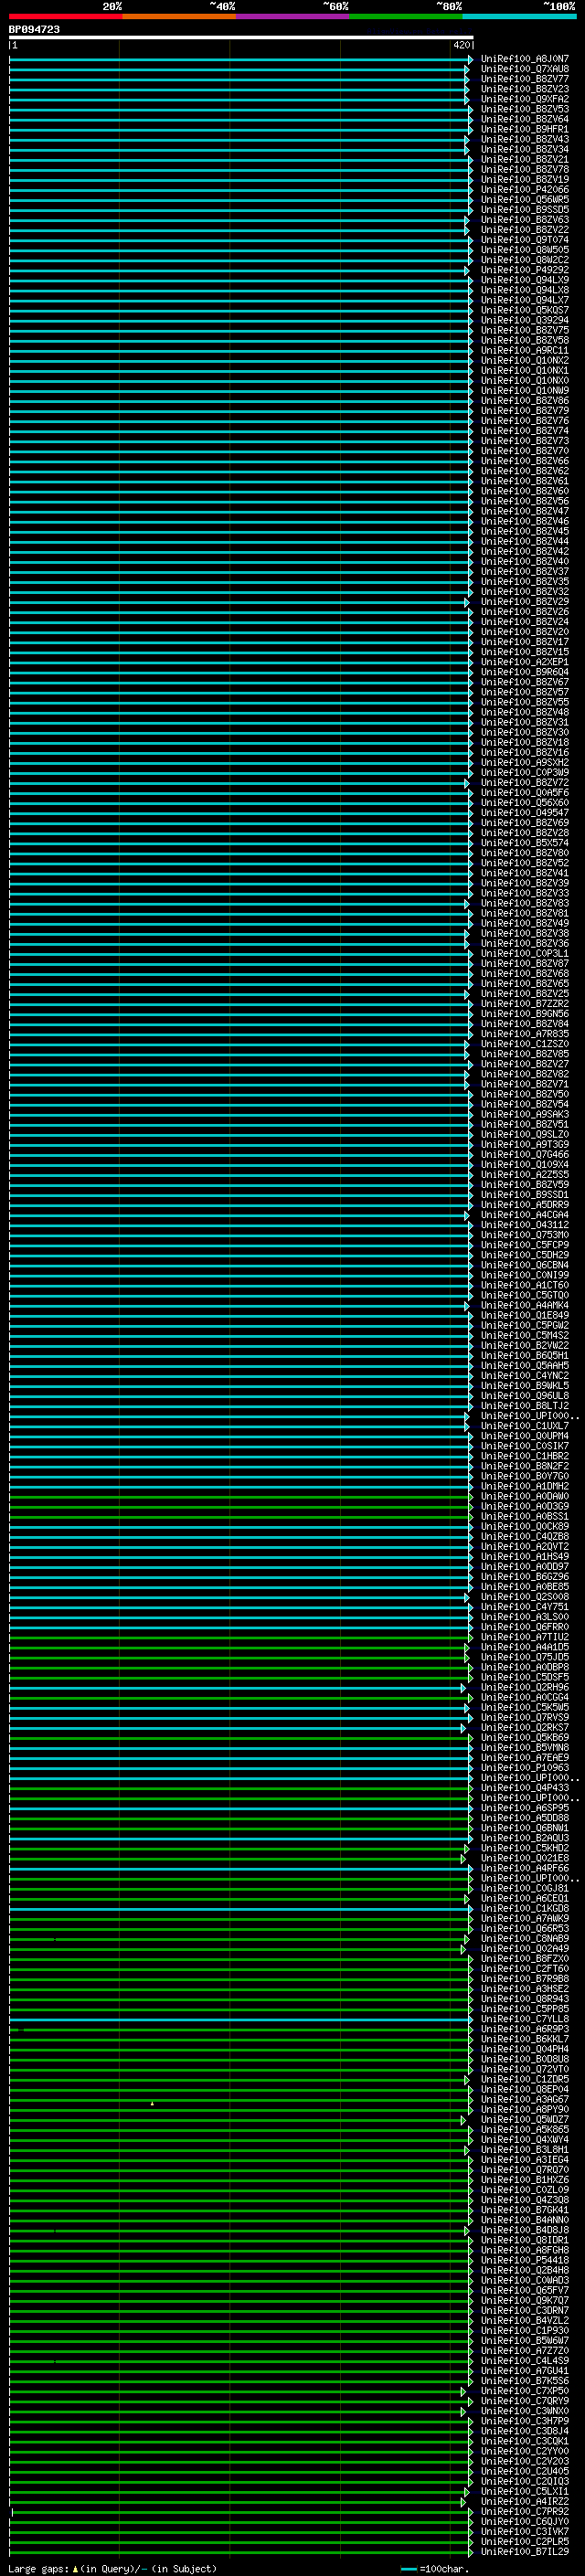Open hit UniRef100_A8J0N7
This screenshot has height=2576, width=585.
tap(525, 59)
